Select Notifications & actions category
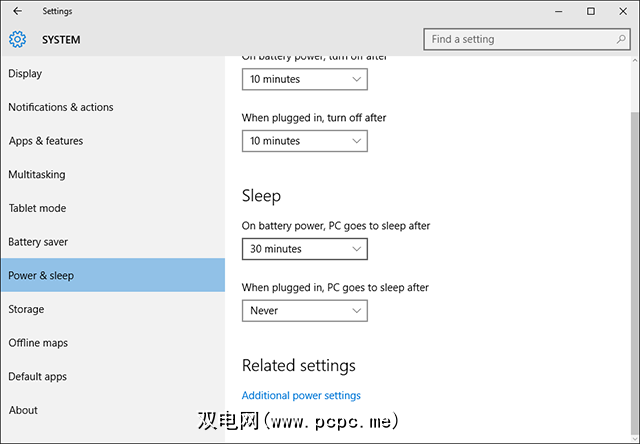Viewport: 640px width, 444px height. tap(61, 107)
